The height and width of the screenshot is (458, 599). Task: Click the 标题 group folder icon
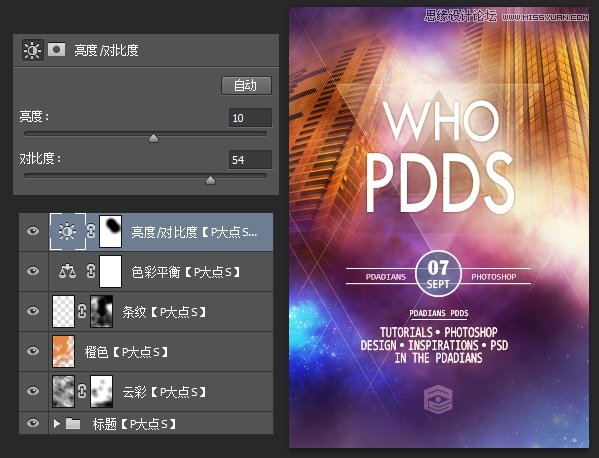[73, 423]
